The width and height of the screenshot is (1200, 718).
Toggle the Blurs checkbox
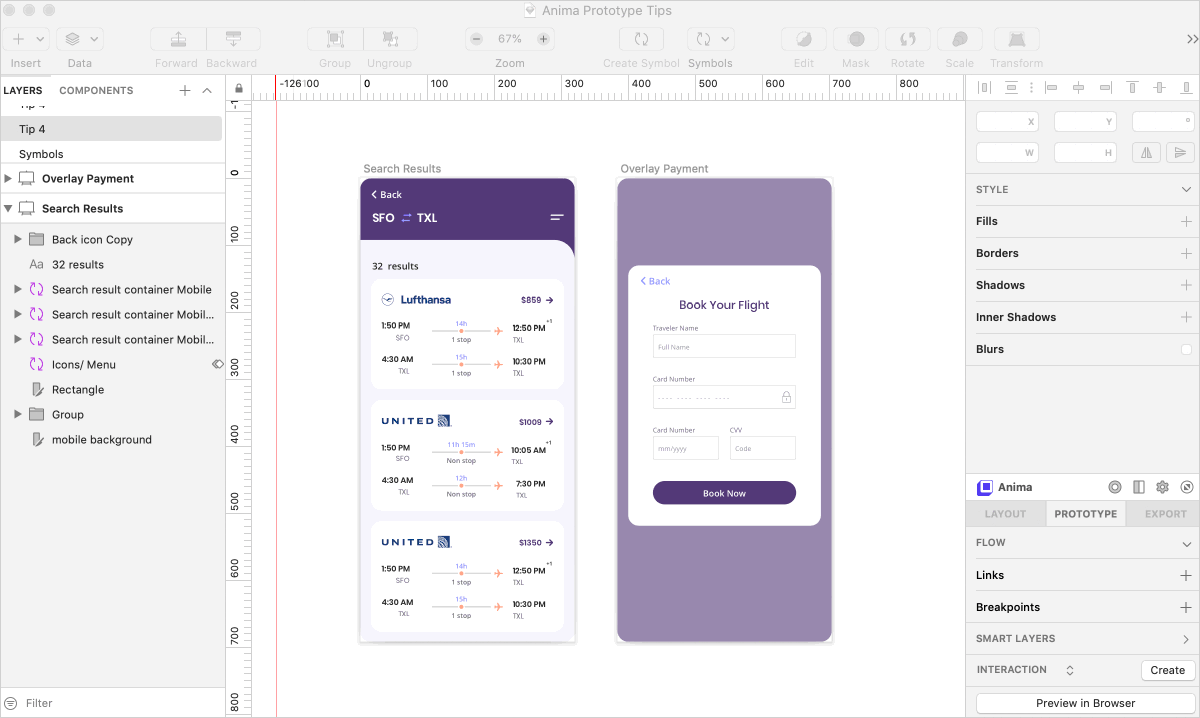pos(1186,349)
